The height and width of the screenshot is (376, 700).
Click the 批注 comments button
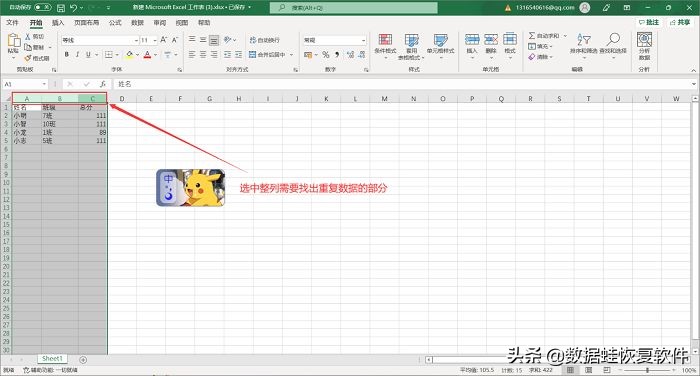[649, 22]
